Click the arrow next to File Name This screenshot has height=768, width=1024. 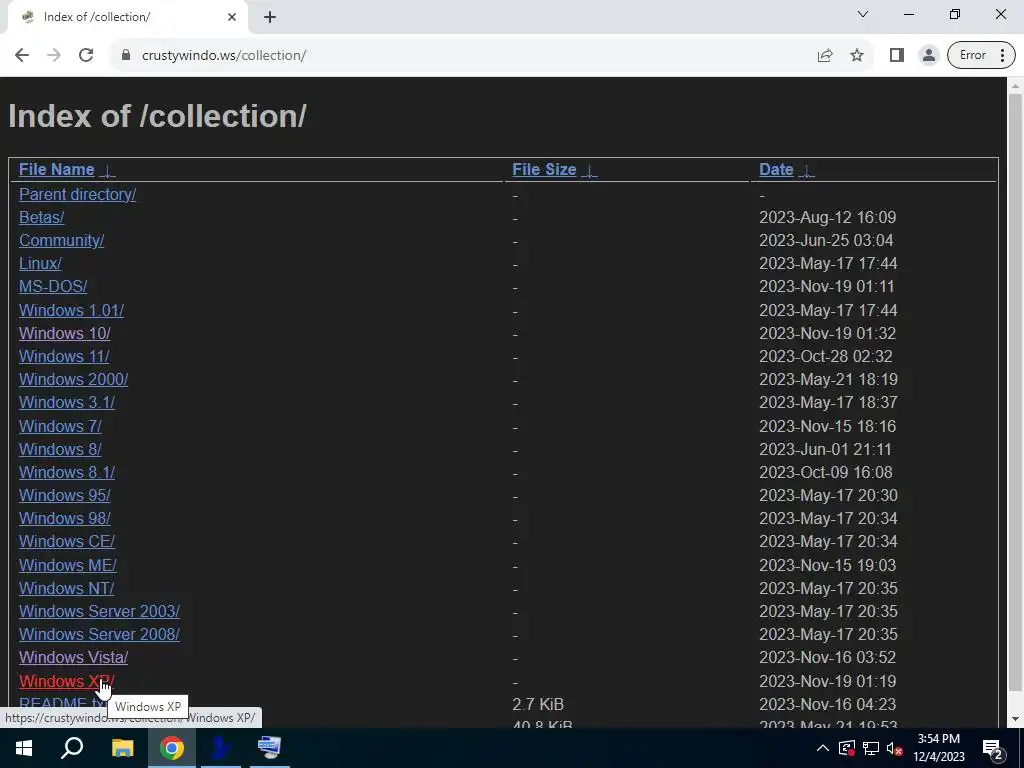[107, 171]
